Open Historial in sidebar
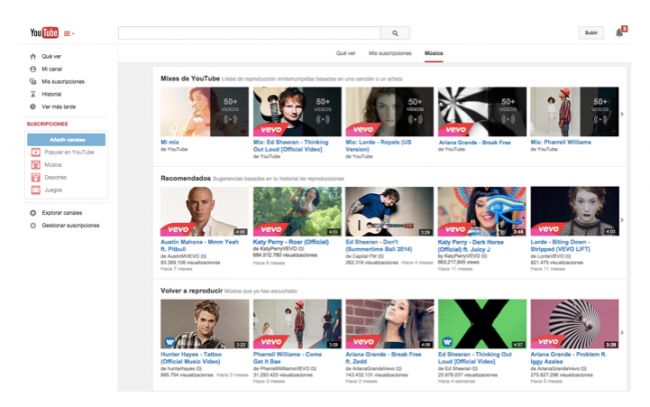Viewport: 650px width, 407px height. coord(51,94)
